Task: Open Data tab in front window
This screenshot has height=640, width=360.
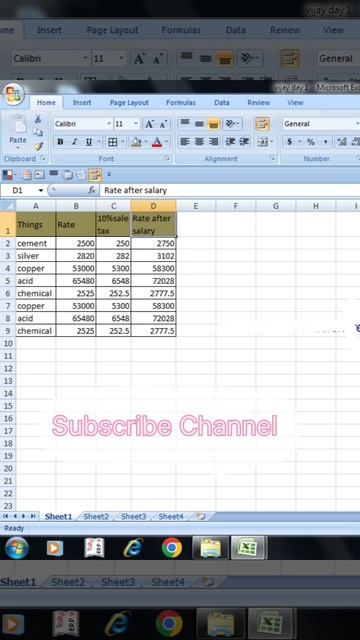Action: click(x=222, y=103)
